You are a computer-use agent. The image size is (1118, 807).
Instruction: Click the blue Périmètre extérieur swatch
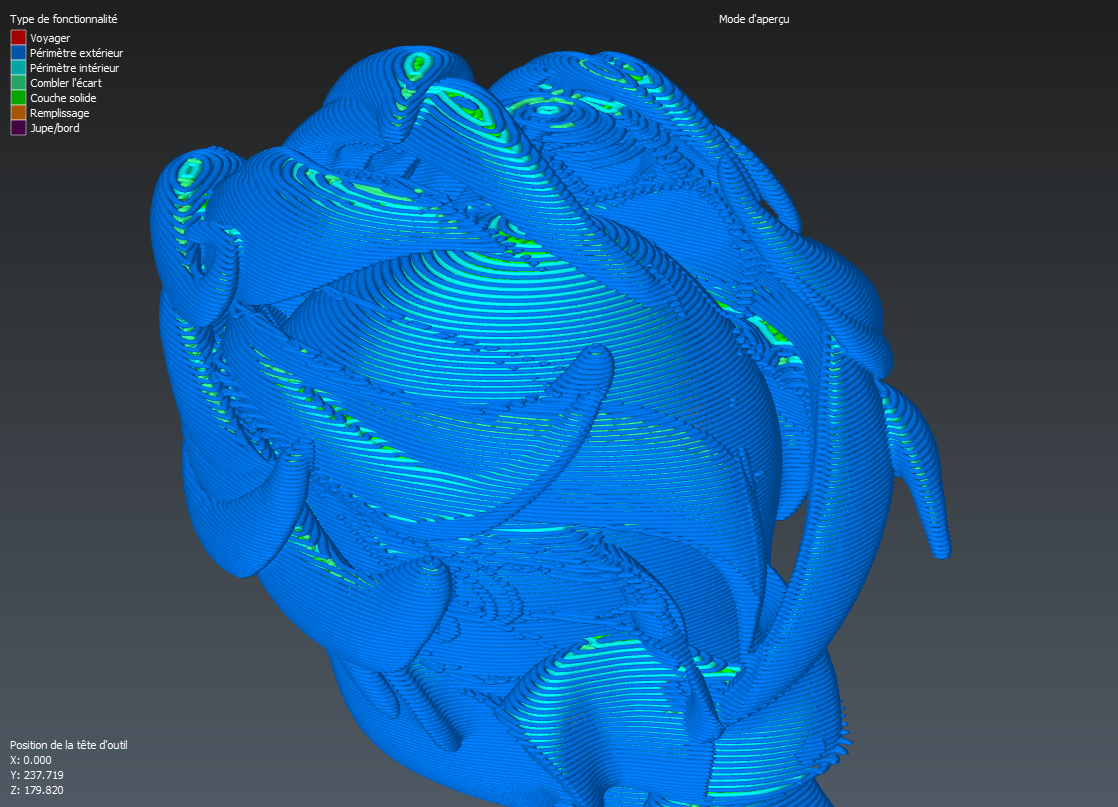pyautogui.click(x=18, y=53)
